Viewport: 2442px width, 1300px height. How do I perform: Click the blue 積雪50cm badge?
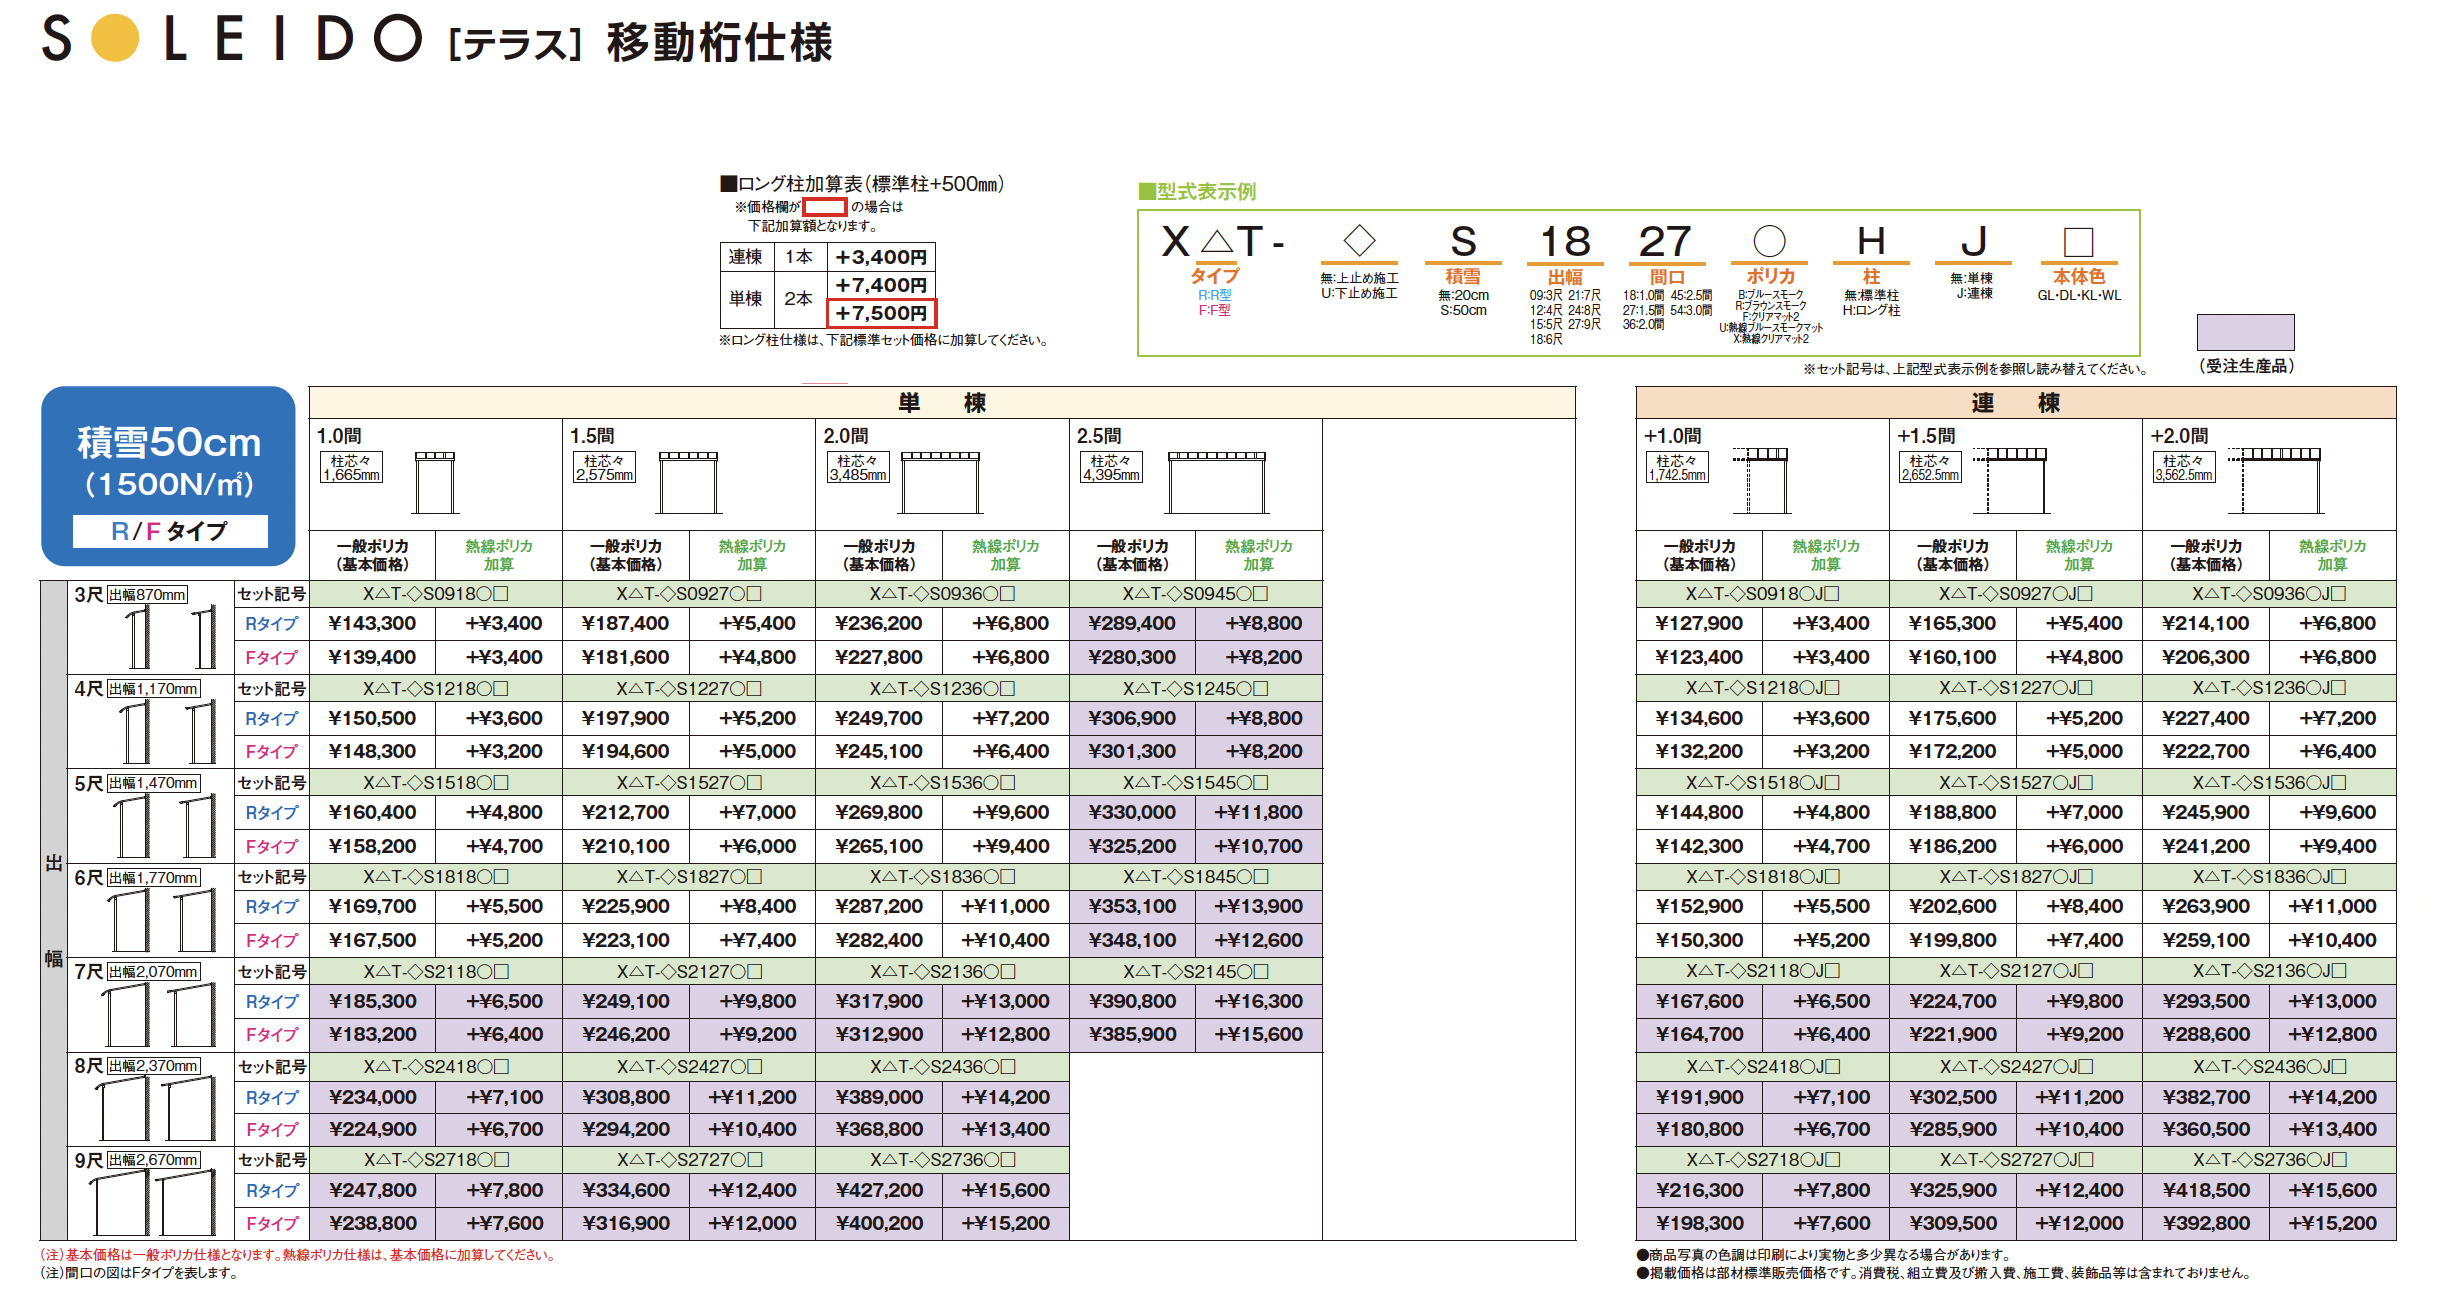[x=168, y=476]
